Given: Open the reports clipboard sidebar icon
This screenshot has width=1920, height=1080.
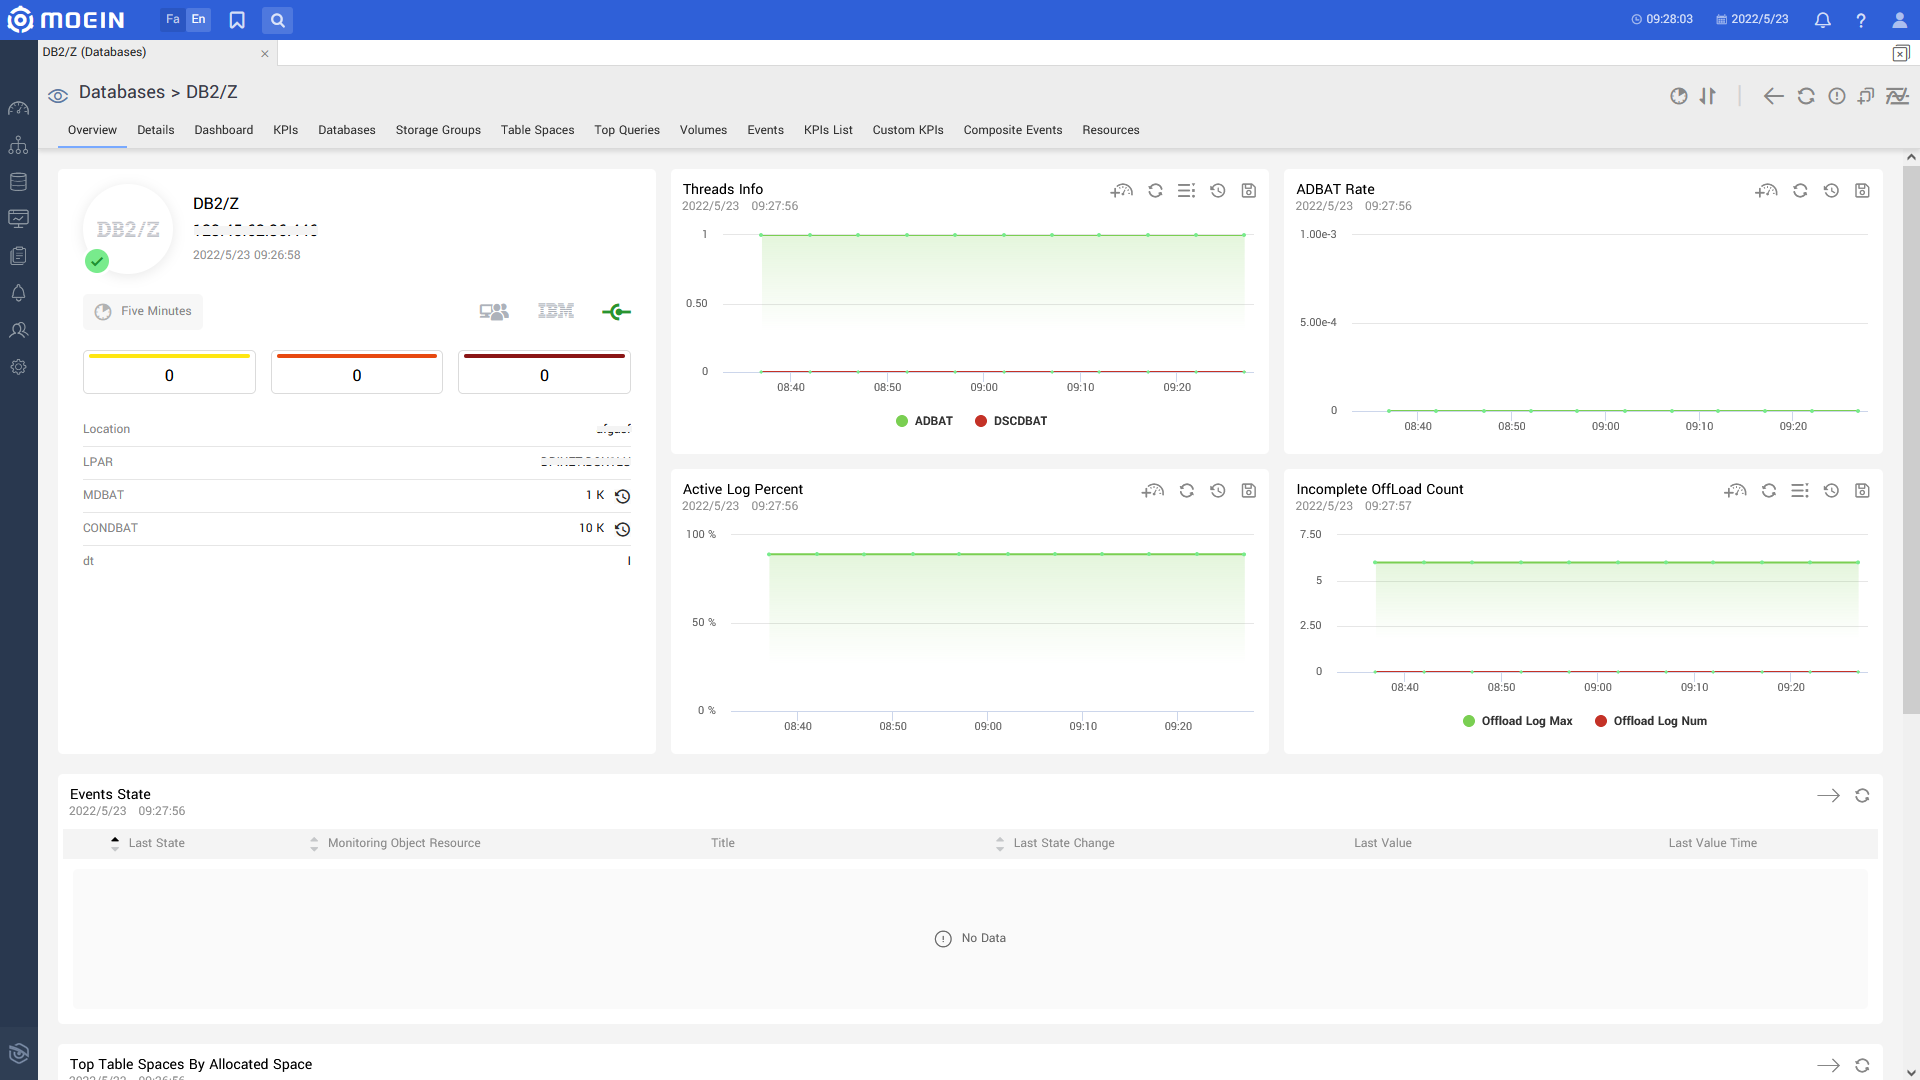Looking at the screenshot, I should (18, 256).
